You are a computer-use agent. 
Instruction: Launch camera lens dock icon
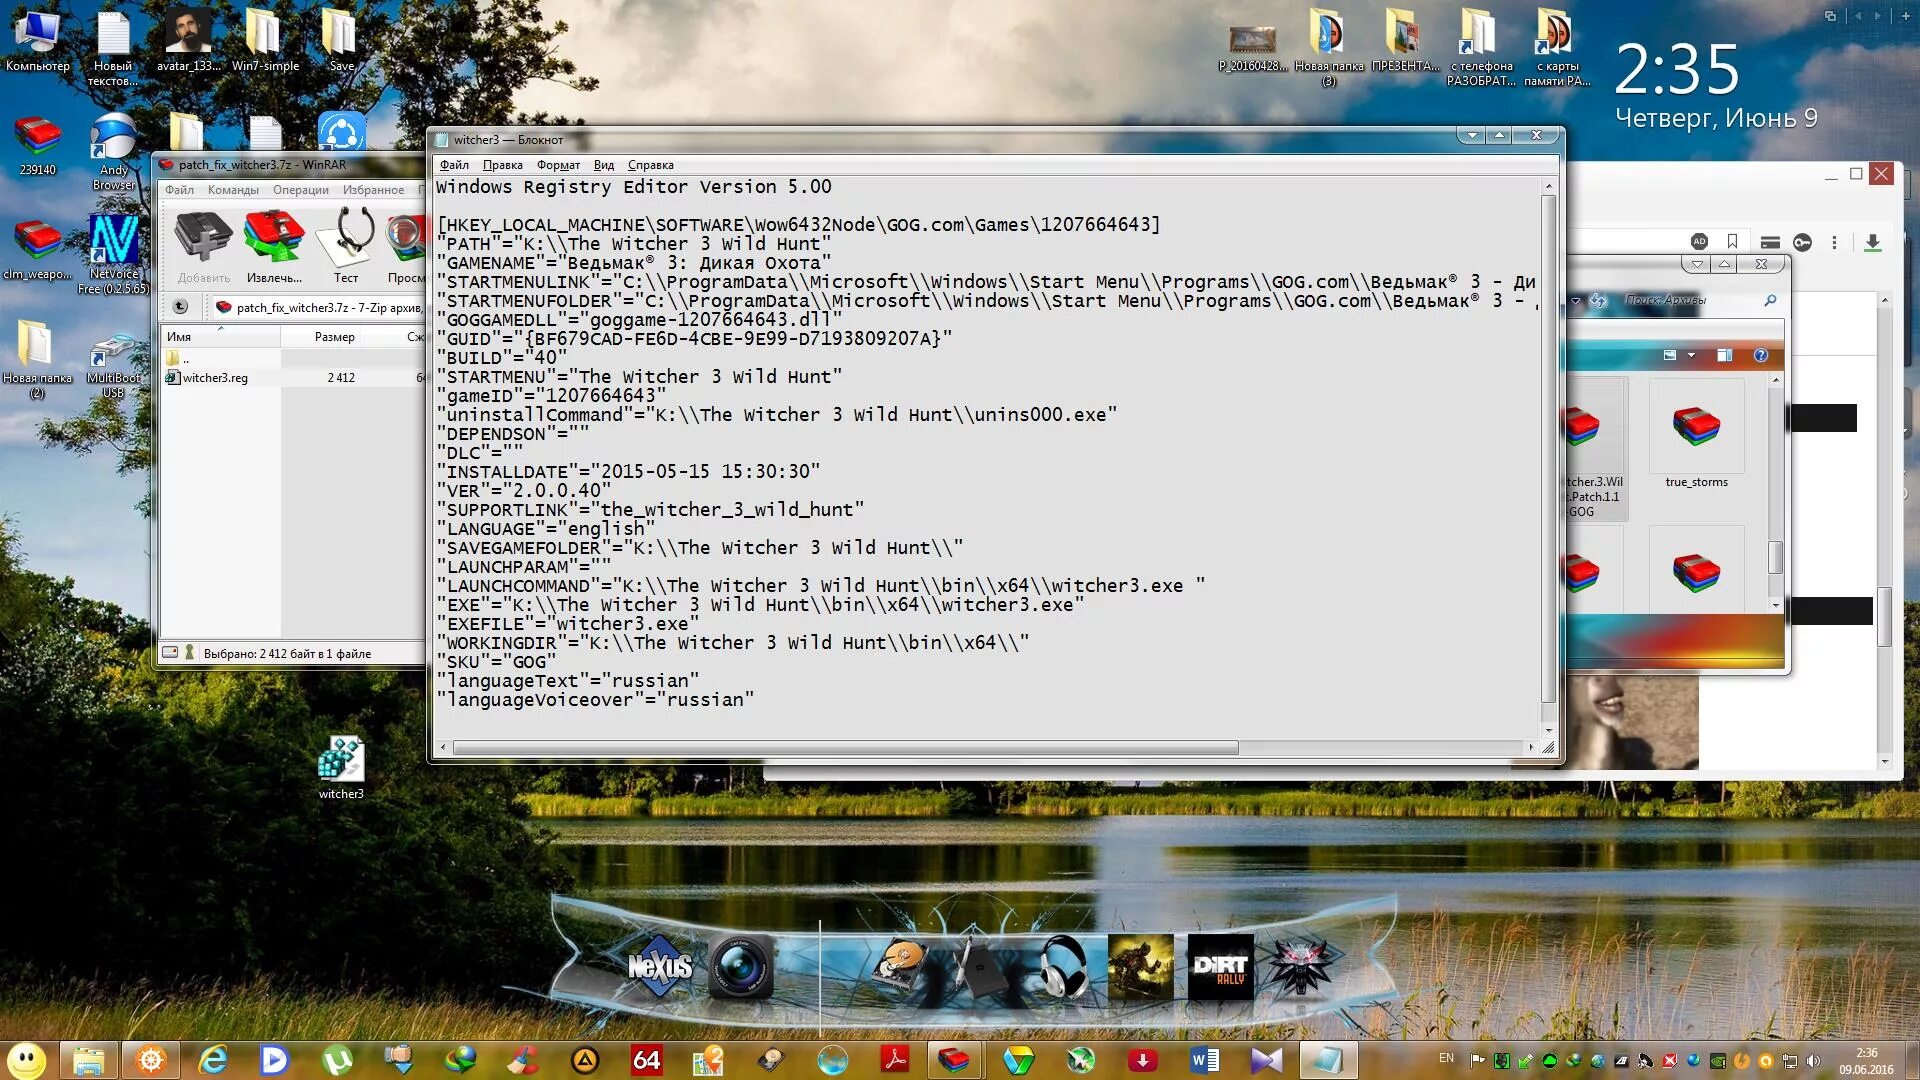click(740, 968)
